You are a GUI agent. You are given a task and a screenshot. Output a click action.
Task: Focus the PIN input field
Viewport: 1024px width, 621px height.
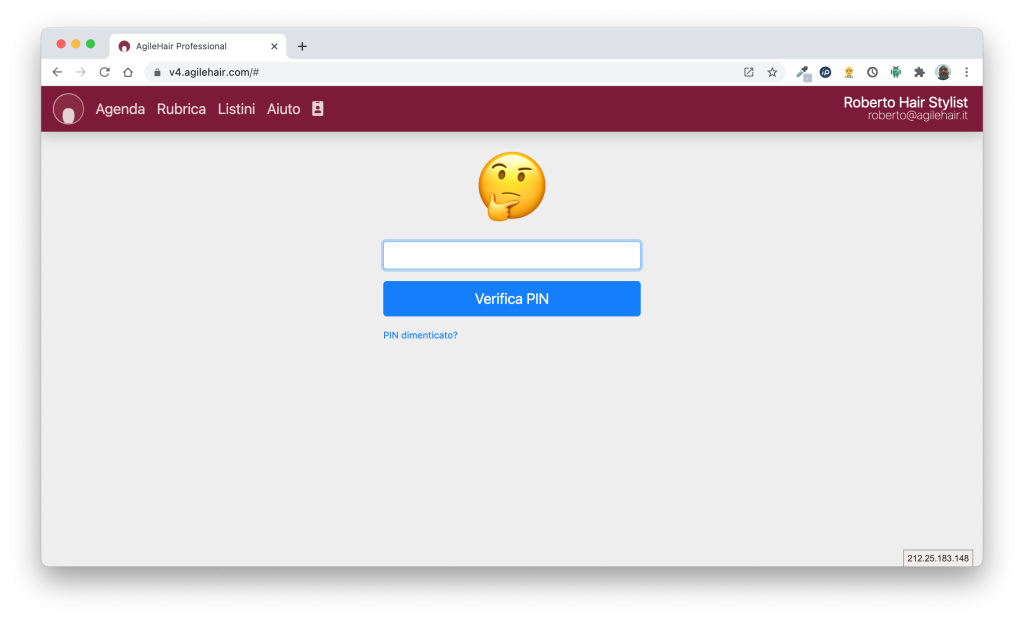click(512, 255)
